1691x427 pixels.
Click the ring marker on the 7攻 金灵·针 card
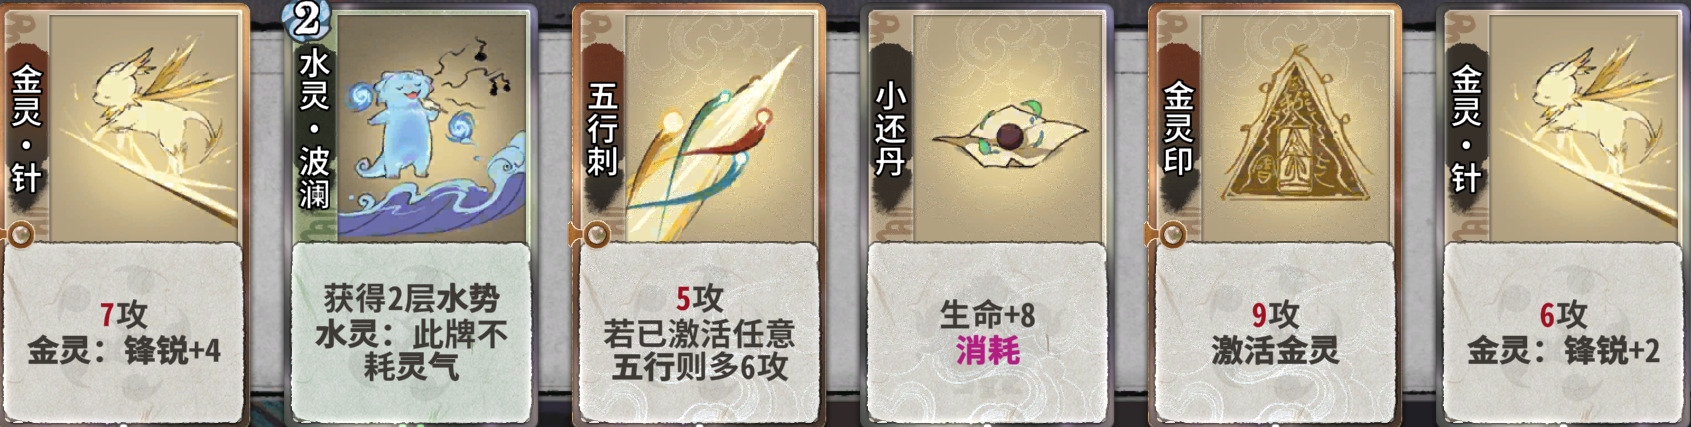20,235
